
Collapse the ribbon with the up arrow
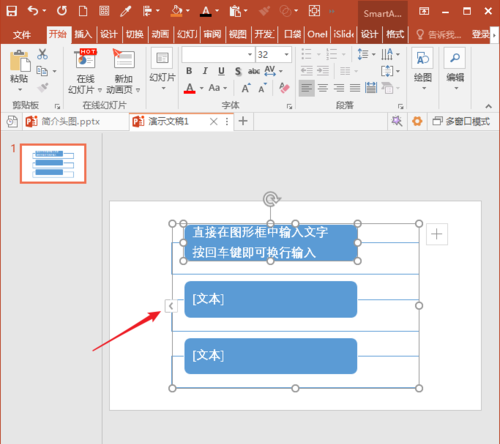pyautogui.click(x=488, y=106)
